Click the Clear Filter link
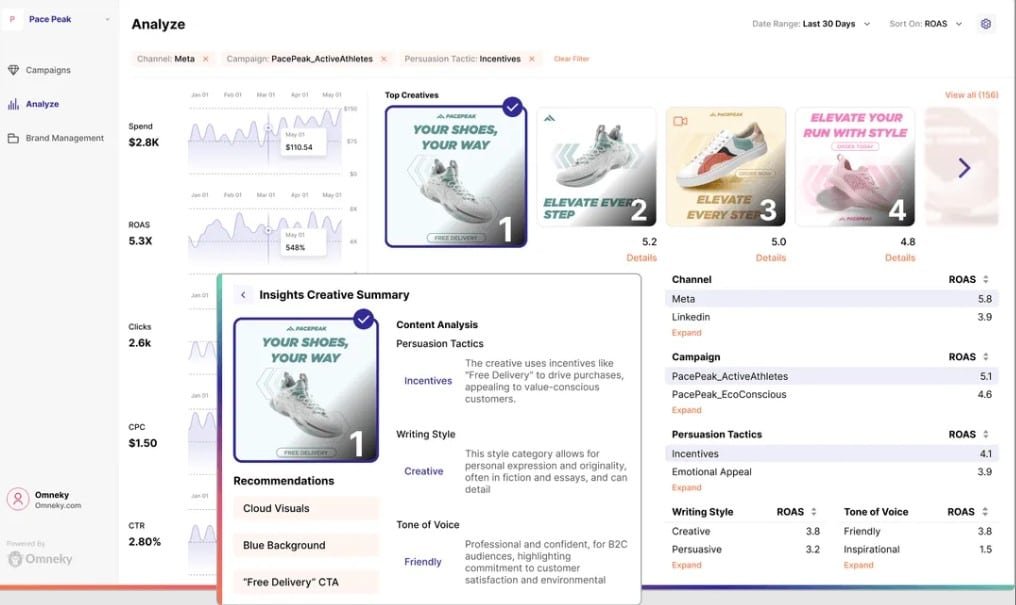 [x=571, y=59]
